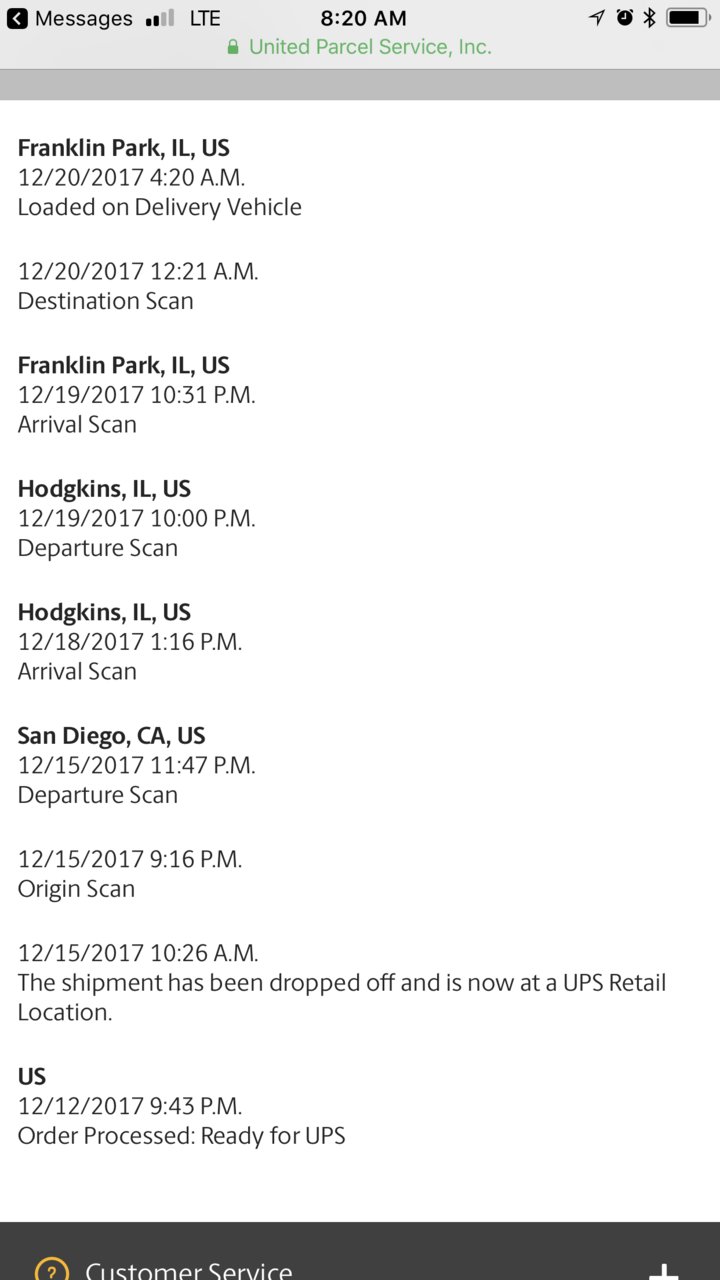720x1280 pixels.
Task: Open the Customer Service section
Action: coord(360,1251)
